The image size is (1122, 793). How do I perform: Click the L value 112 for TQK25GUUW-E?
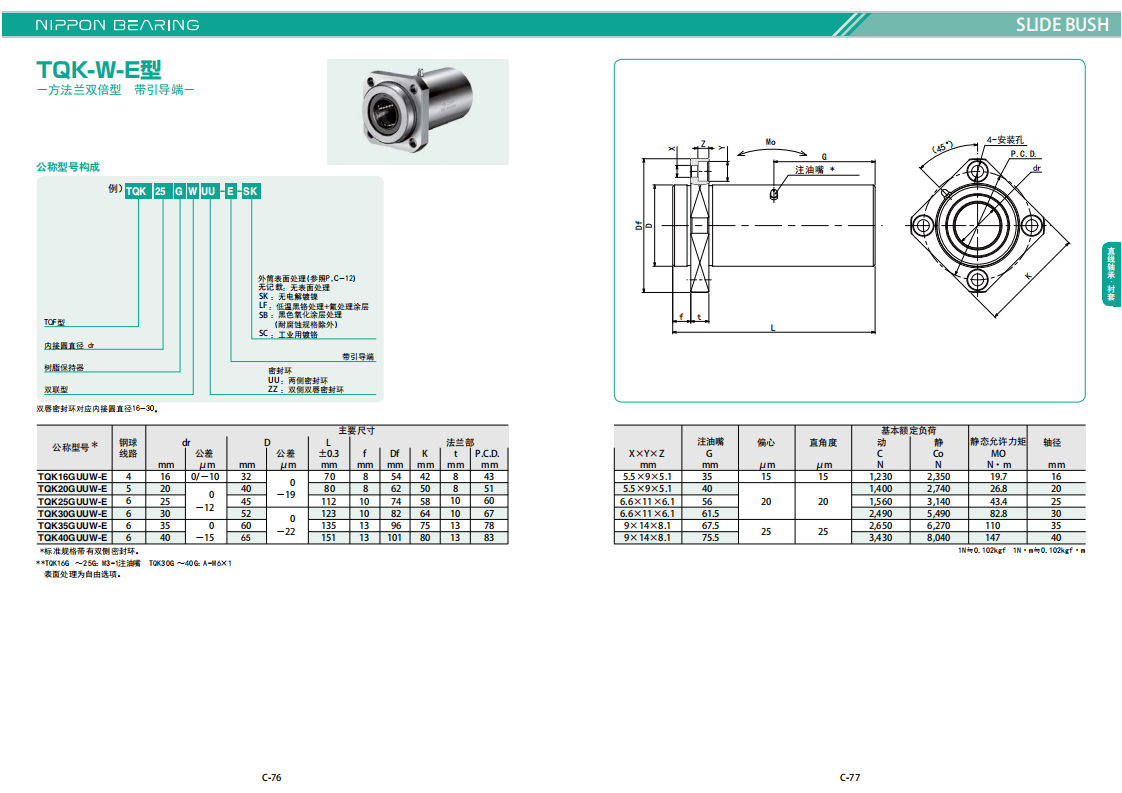pos(328,501)
